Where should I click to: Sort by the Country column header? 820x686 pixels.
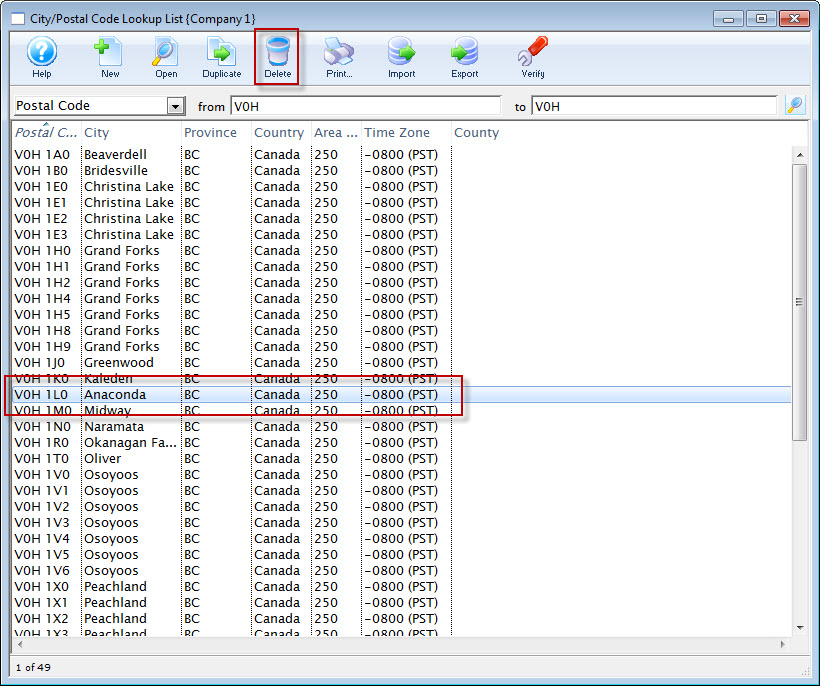(281, 132)
